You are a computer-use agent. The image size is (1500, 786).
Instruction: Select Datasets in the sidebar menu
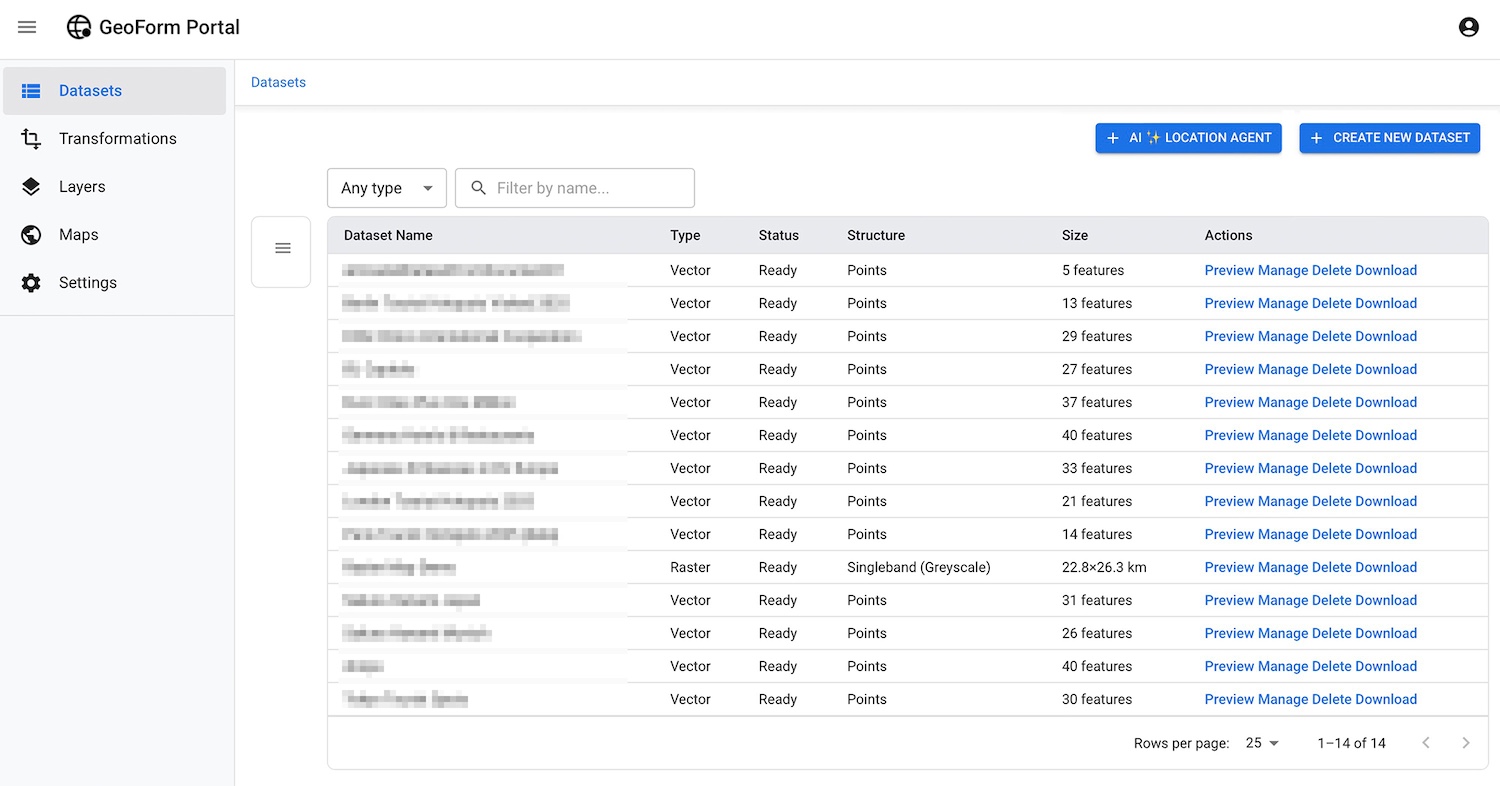click(x=90, y=91)
